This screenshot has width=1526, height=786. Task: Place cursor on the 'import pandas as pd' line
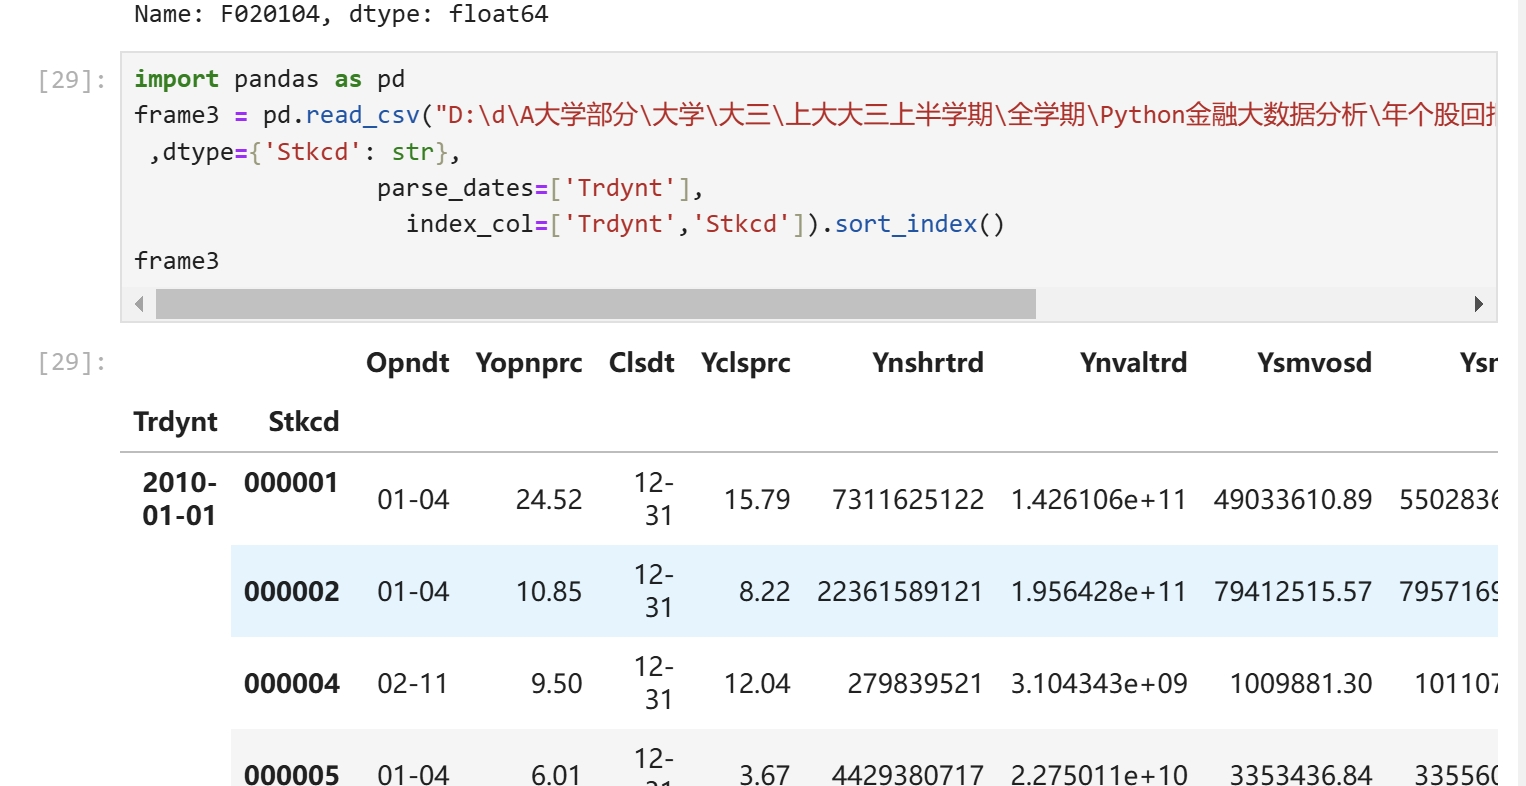tap(269, 79)
